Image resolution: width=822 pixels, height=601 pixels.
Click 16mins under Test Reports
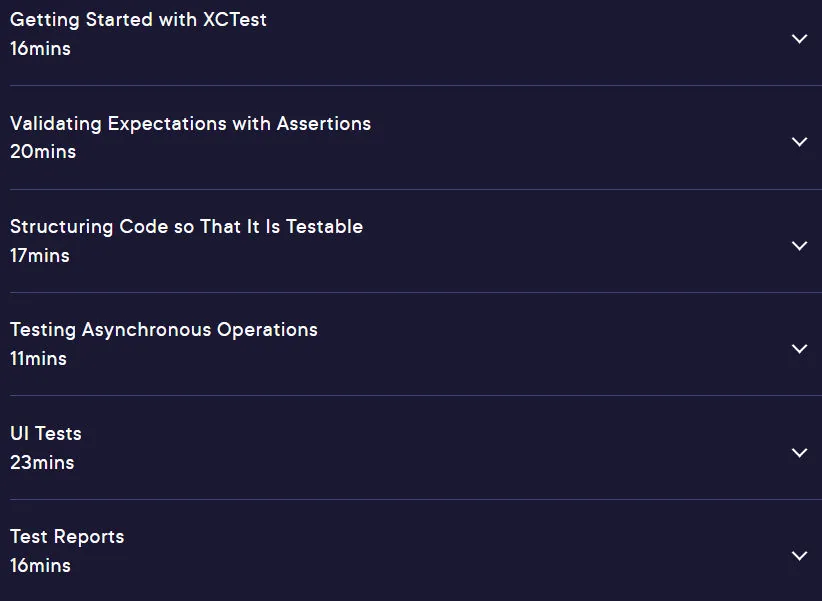pos(40,566)
